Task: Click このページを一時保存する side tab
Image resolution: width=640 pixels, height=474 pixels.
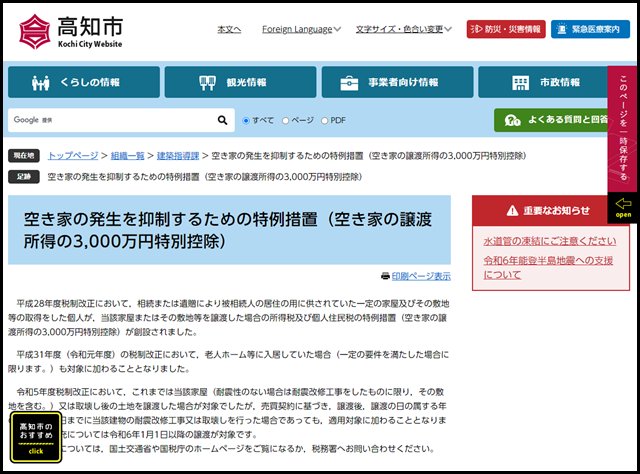Action: pos(623,129)
